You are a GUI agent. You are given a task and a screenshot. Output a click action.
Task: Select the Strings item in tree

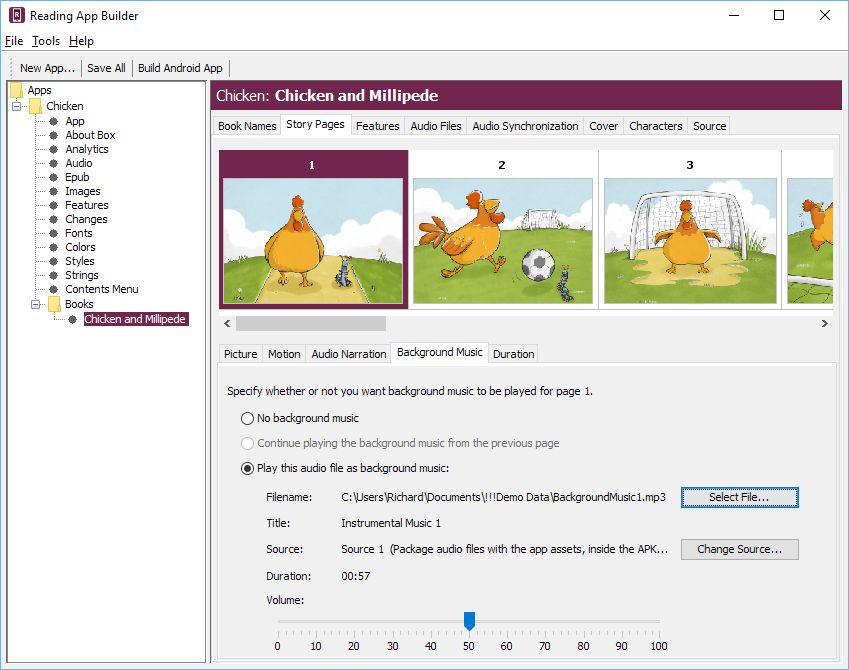pos(82,276)
